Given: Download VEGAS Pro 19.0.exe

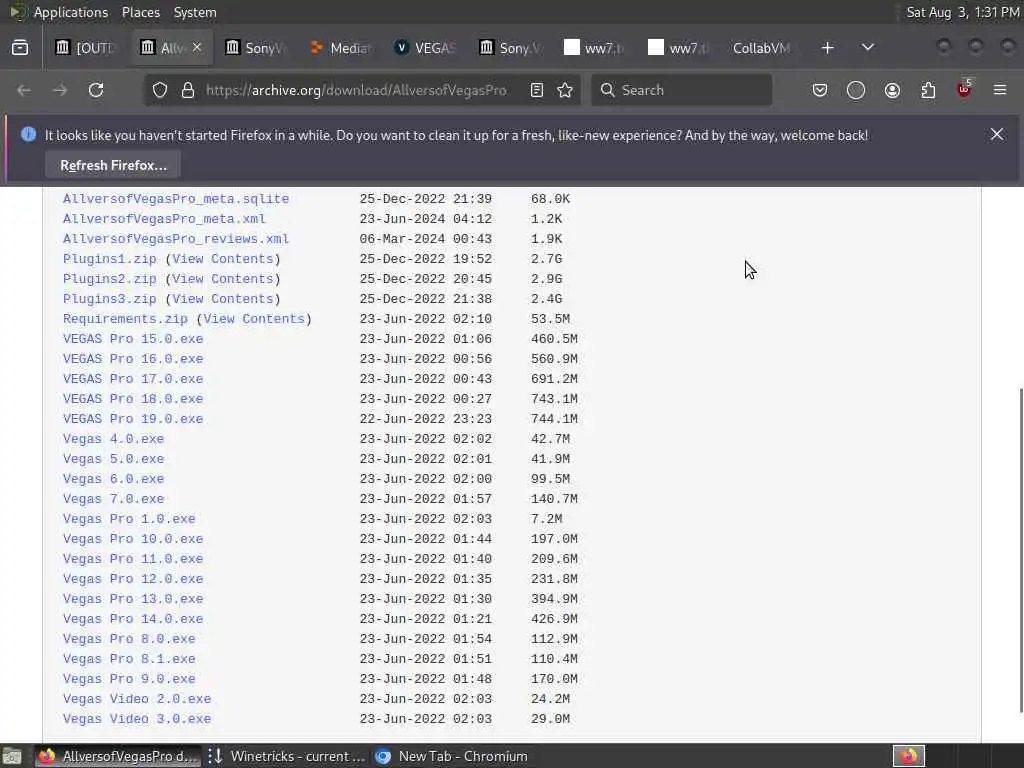Looking at the screenshot, I should pyautogui.click(x=133, y=419).
